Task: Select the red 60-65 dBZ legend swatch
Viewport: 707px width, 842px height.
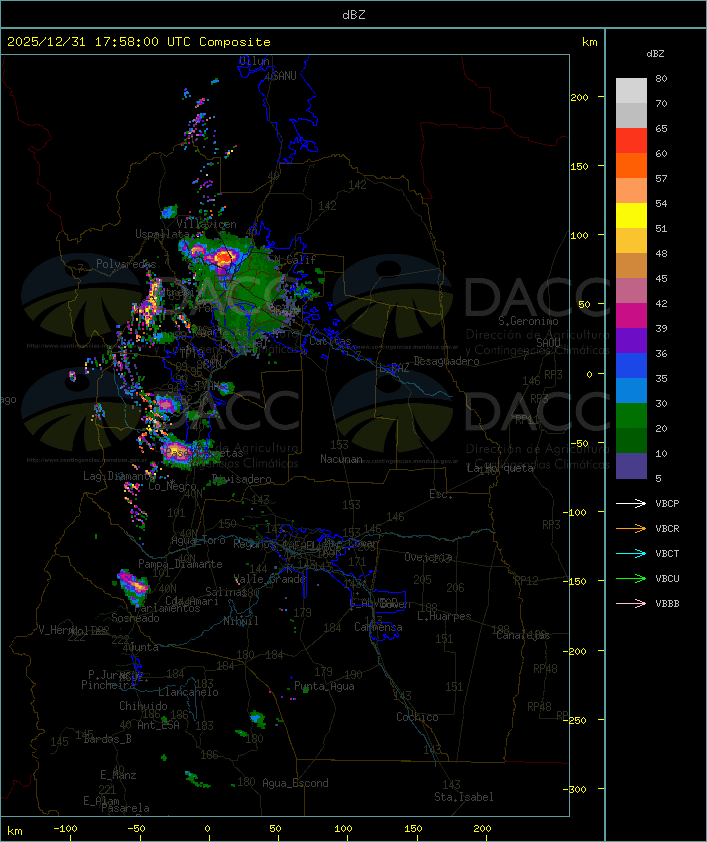Action: (x=631, y=141)
